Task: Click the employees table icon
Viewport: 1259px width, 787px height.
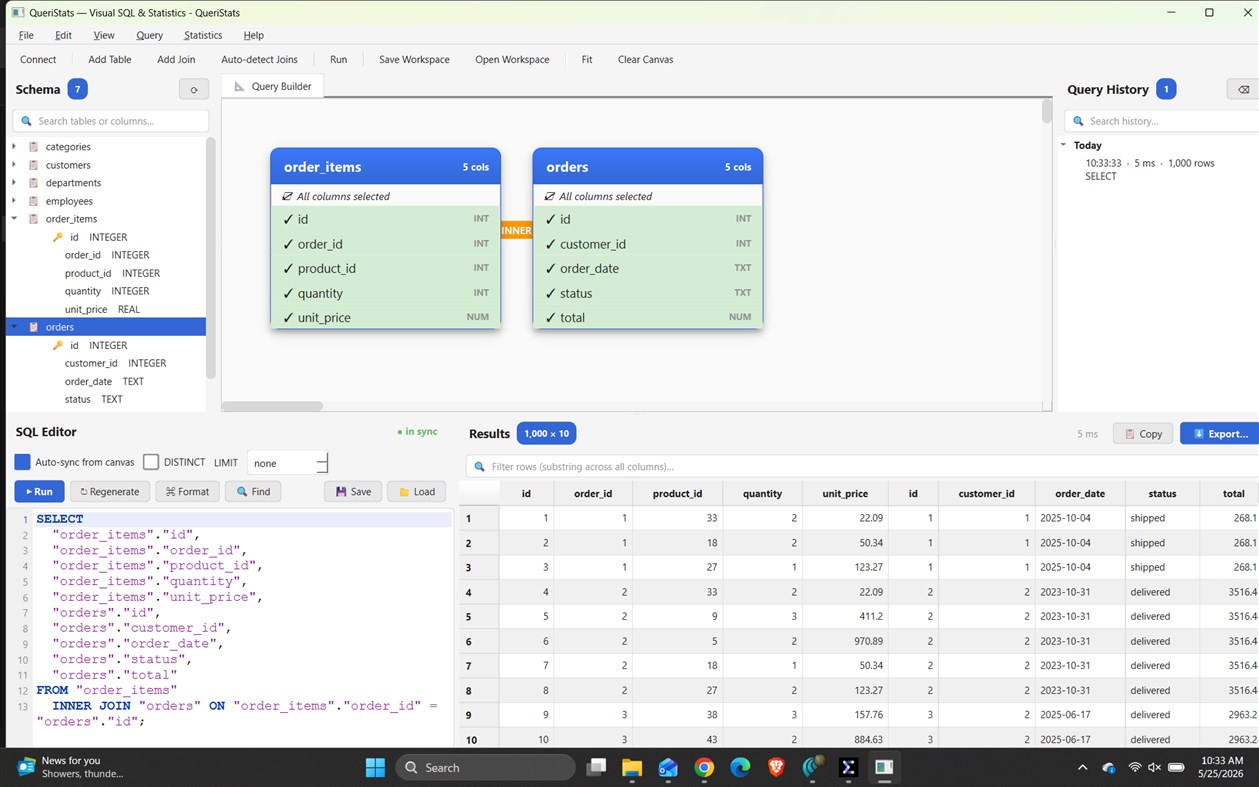Action: tap(34, 201)
